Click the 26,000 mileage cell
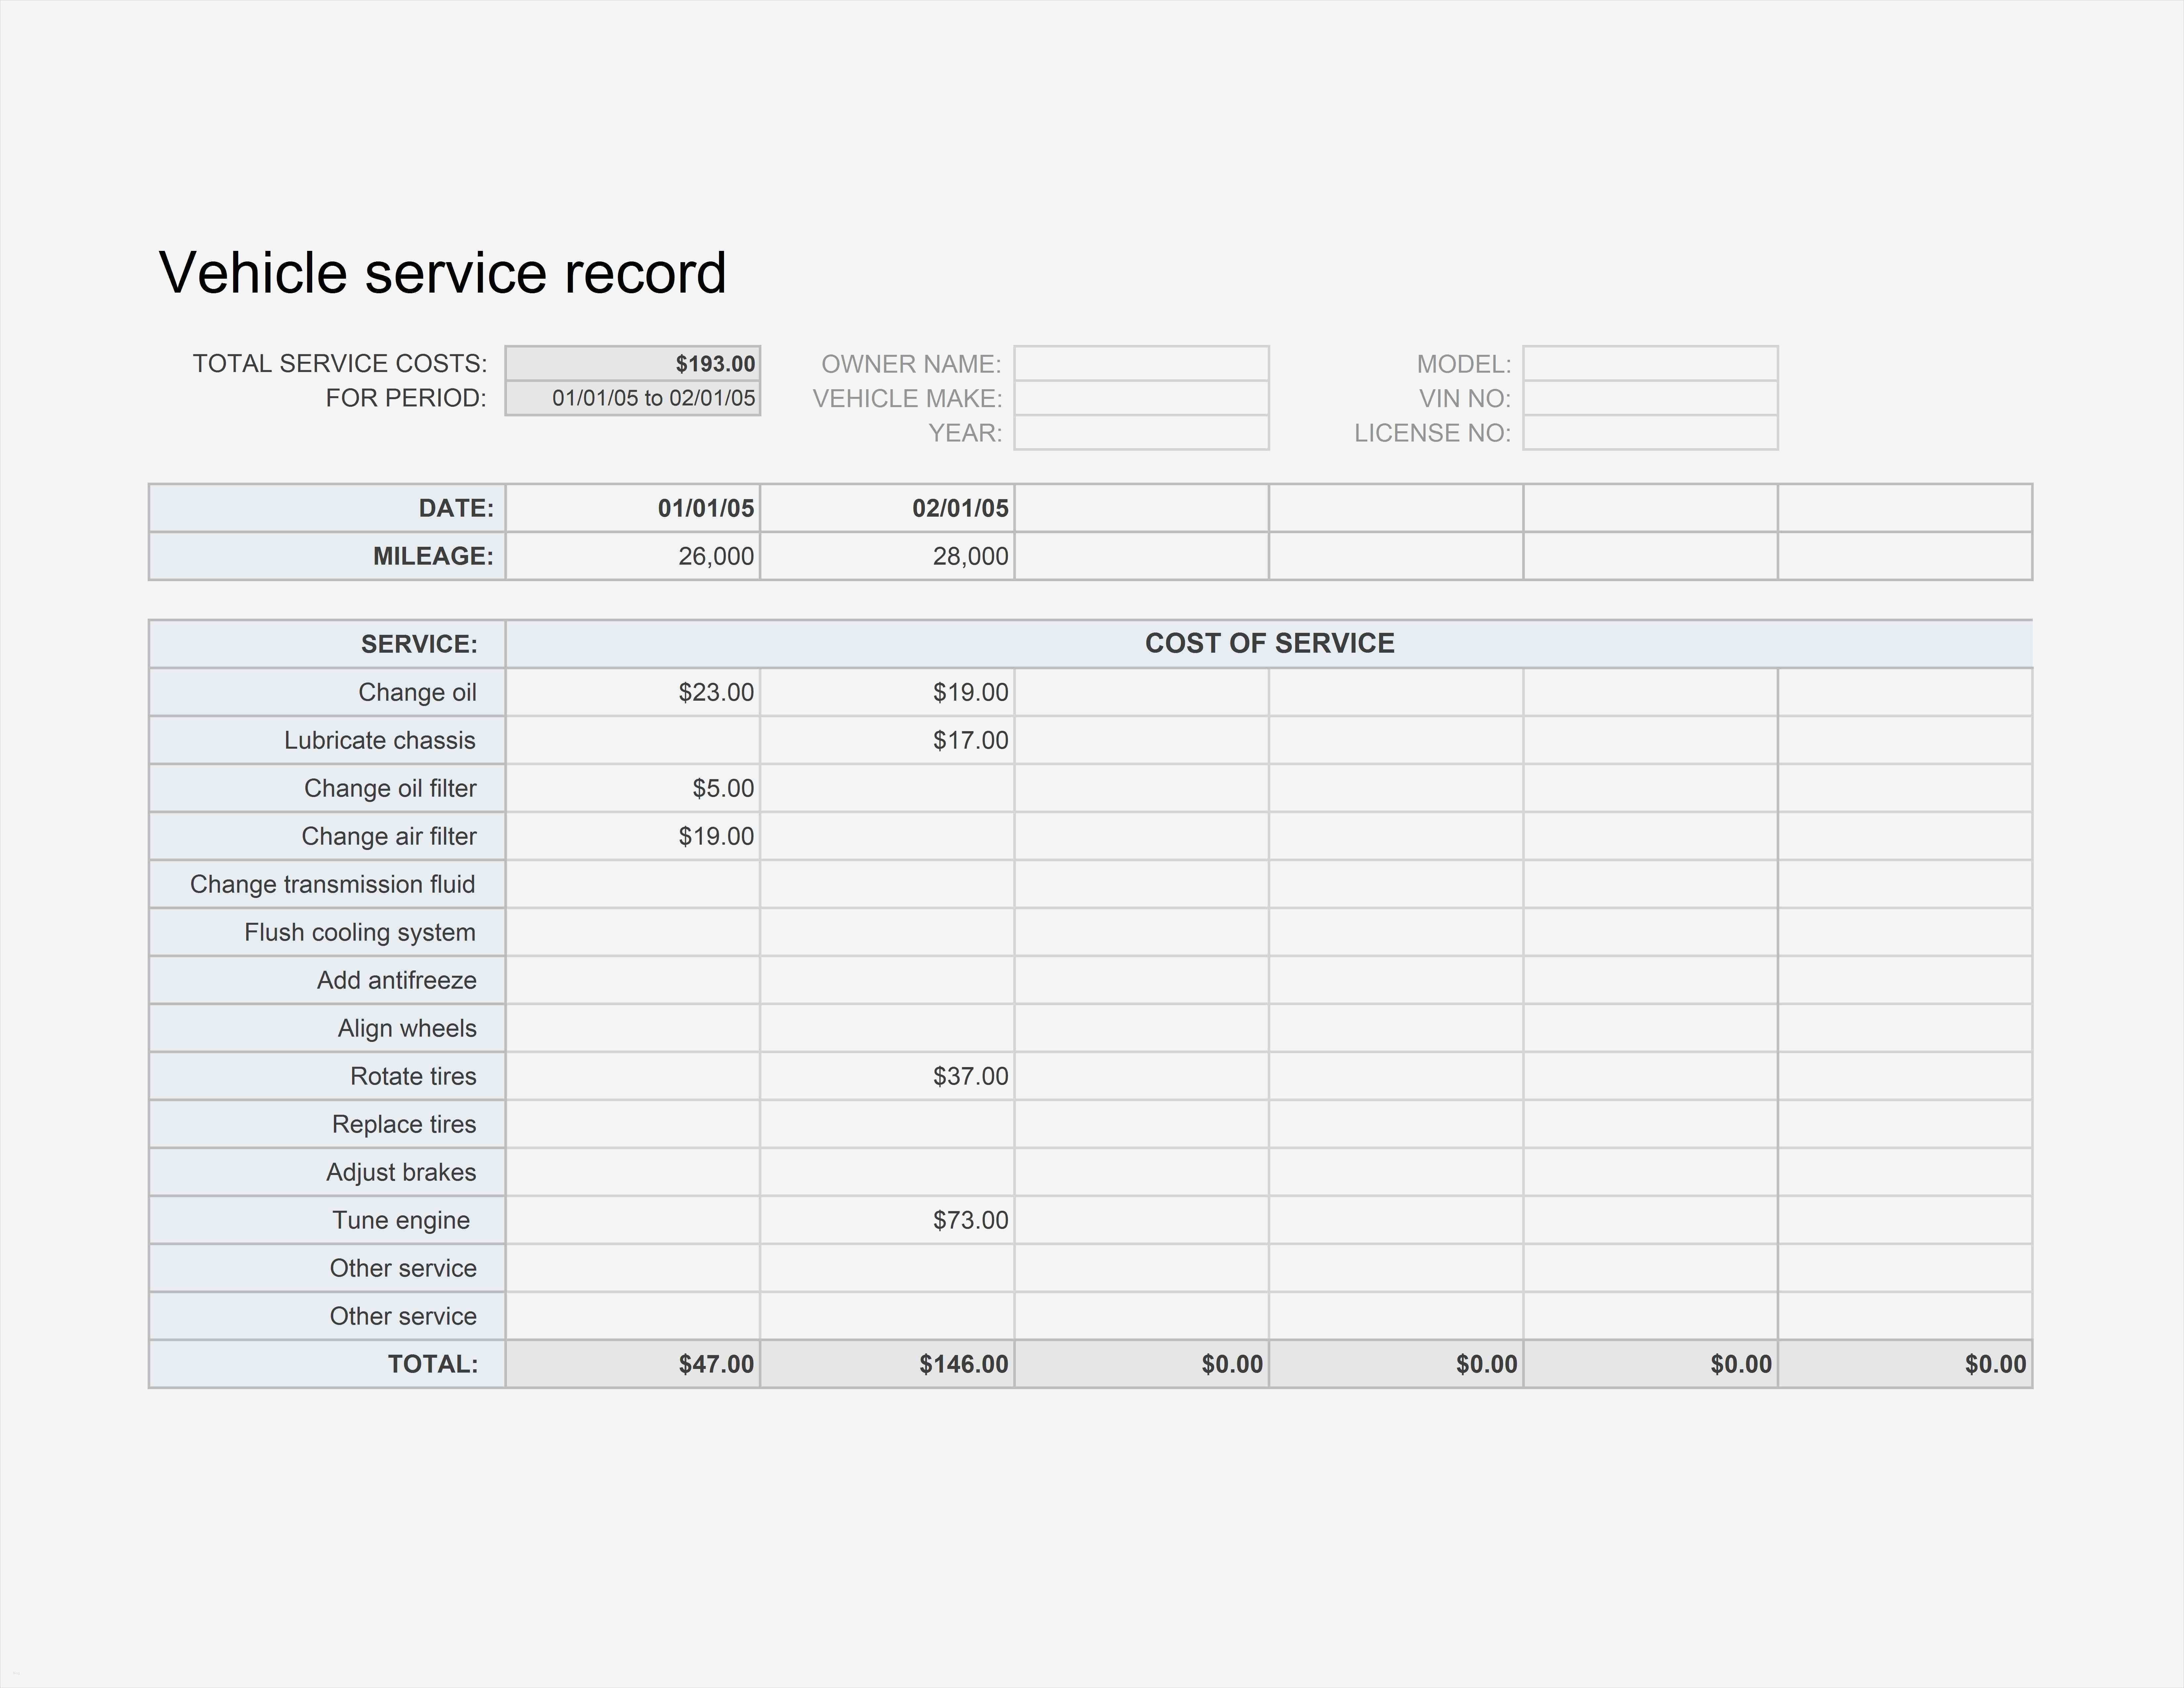Image resolution: width=2184 pixels, height=1688 pixels. pos(633,556)
